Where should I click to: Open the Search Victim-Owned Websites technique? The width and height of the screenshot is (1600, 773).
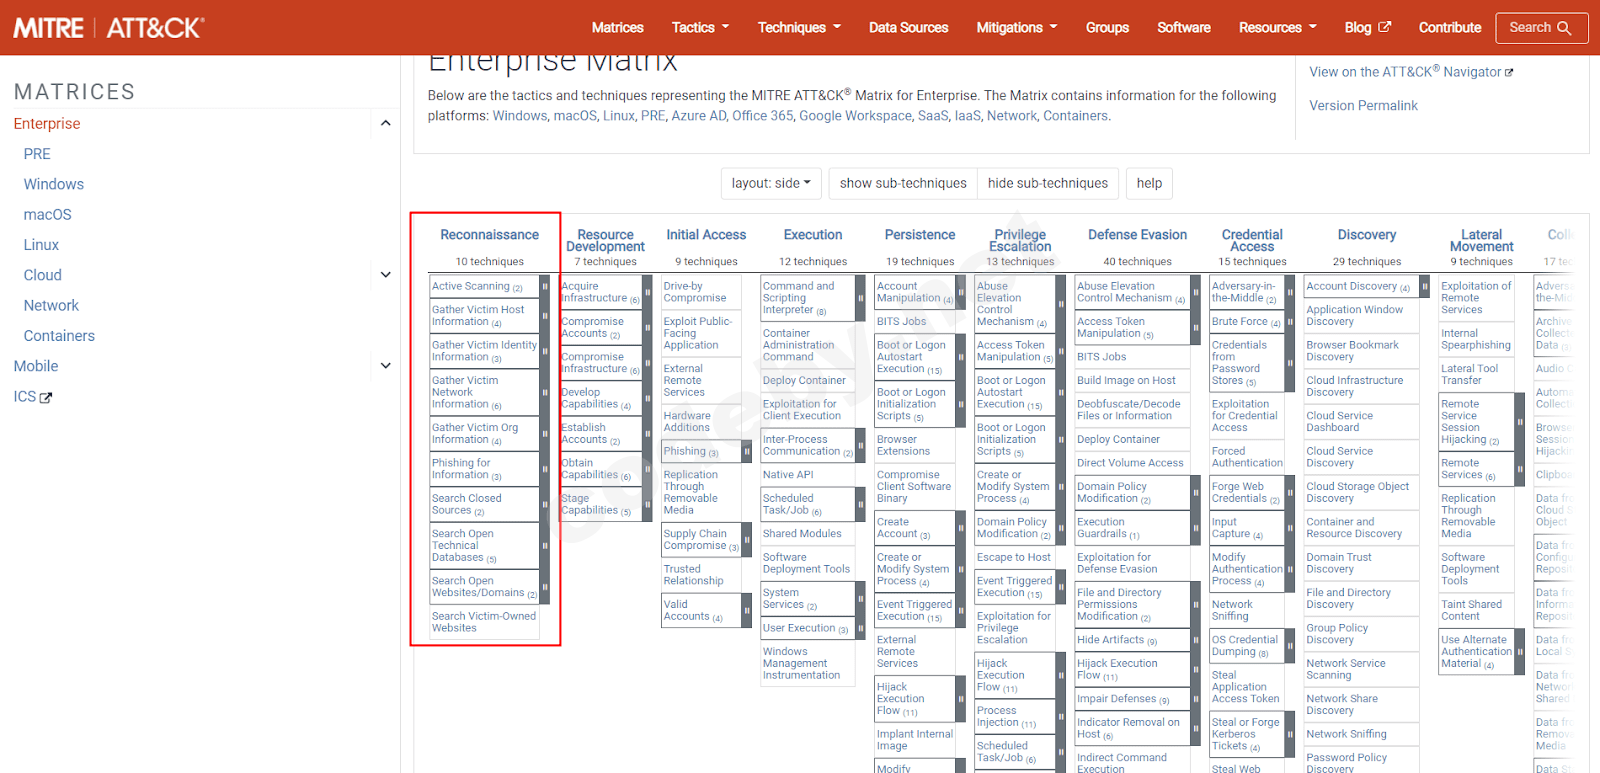click(x=484, y=622)
